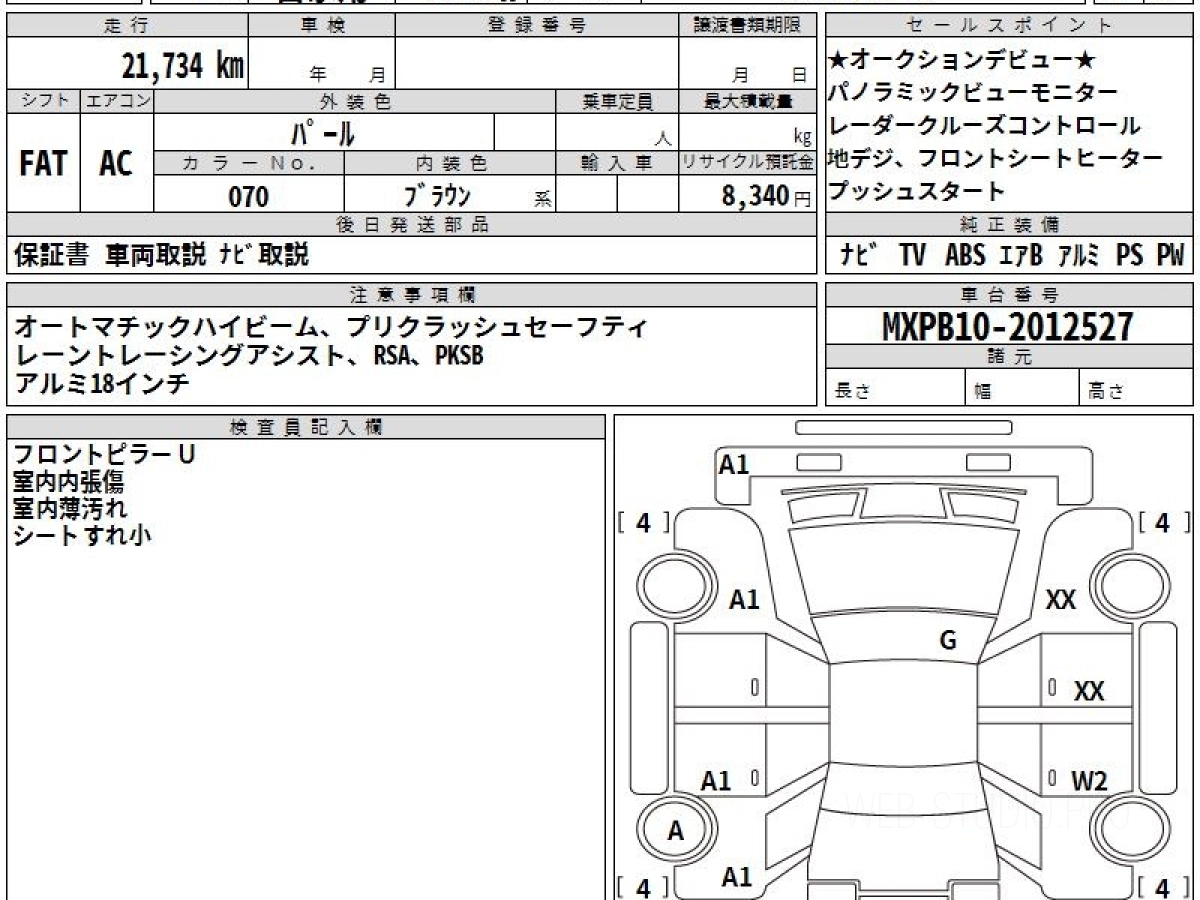Viewport: 1200px width, 900px height.
Task: Select the 乗車定員 header
Action: (617, 101)
